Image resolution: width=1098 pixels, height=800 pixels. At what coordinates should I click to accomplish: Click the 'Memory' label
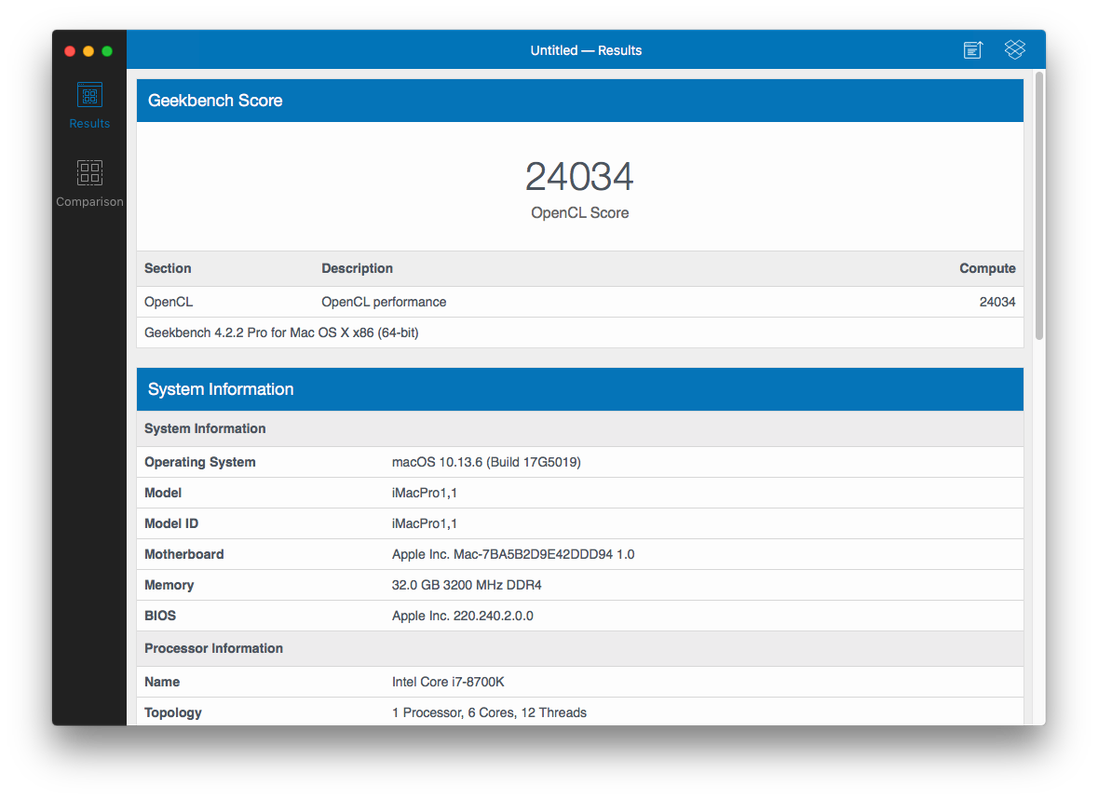click(169, 586)
